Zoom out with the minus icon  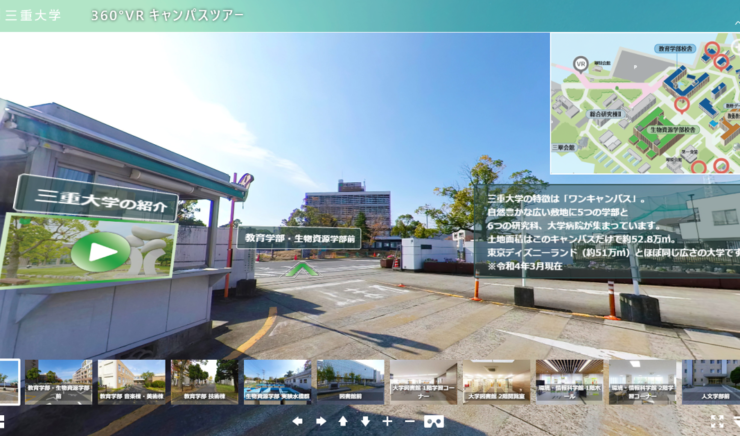coord(410,421)
